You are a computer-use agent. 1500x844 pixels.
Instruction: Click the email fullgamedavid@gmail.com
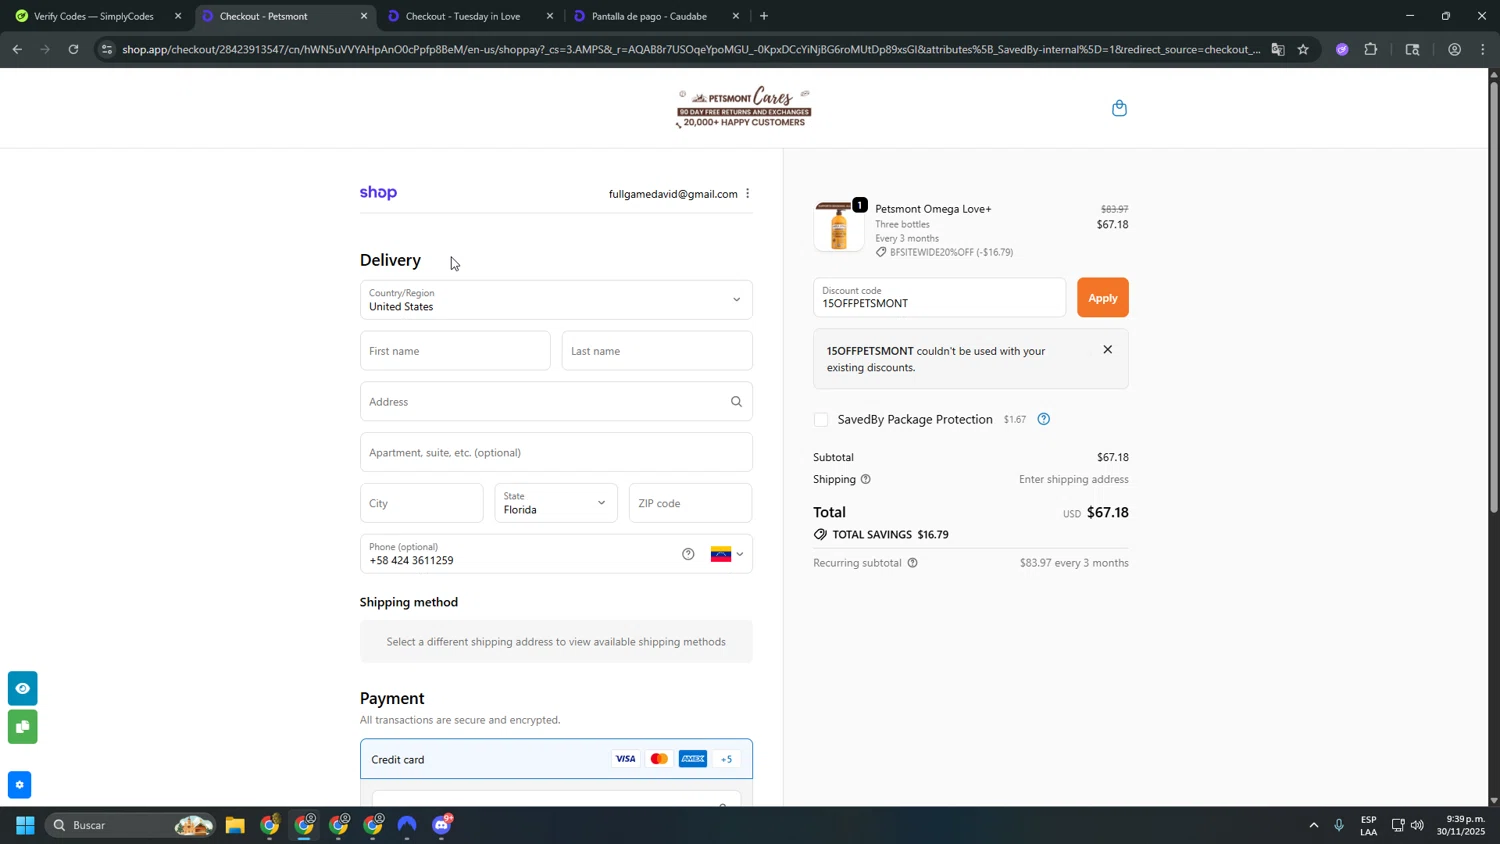point(673,194)
